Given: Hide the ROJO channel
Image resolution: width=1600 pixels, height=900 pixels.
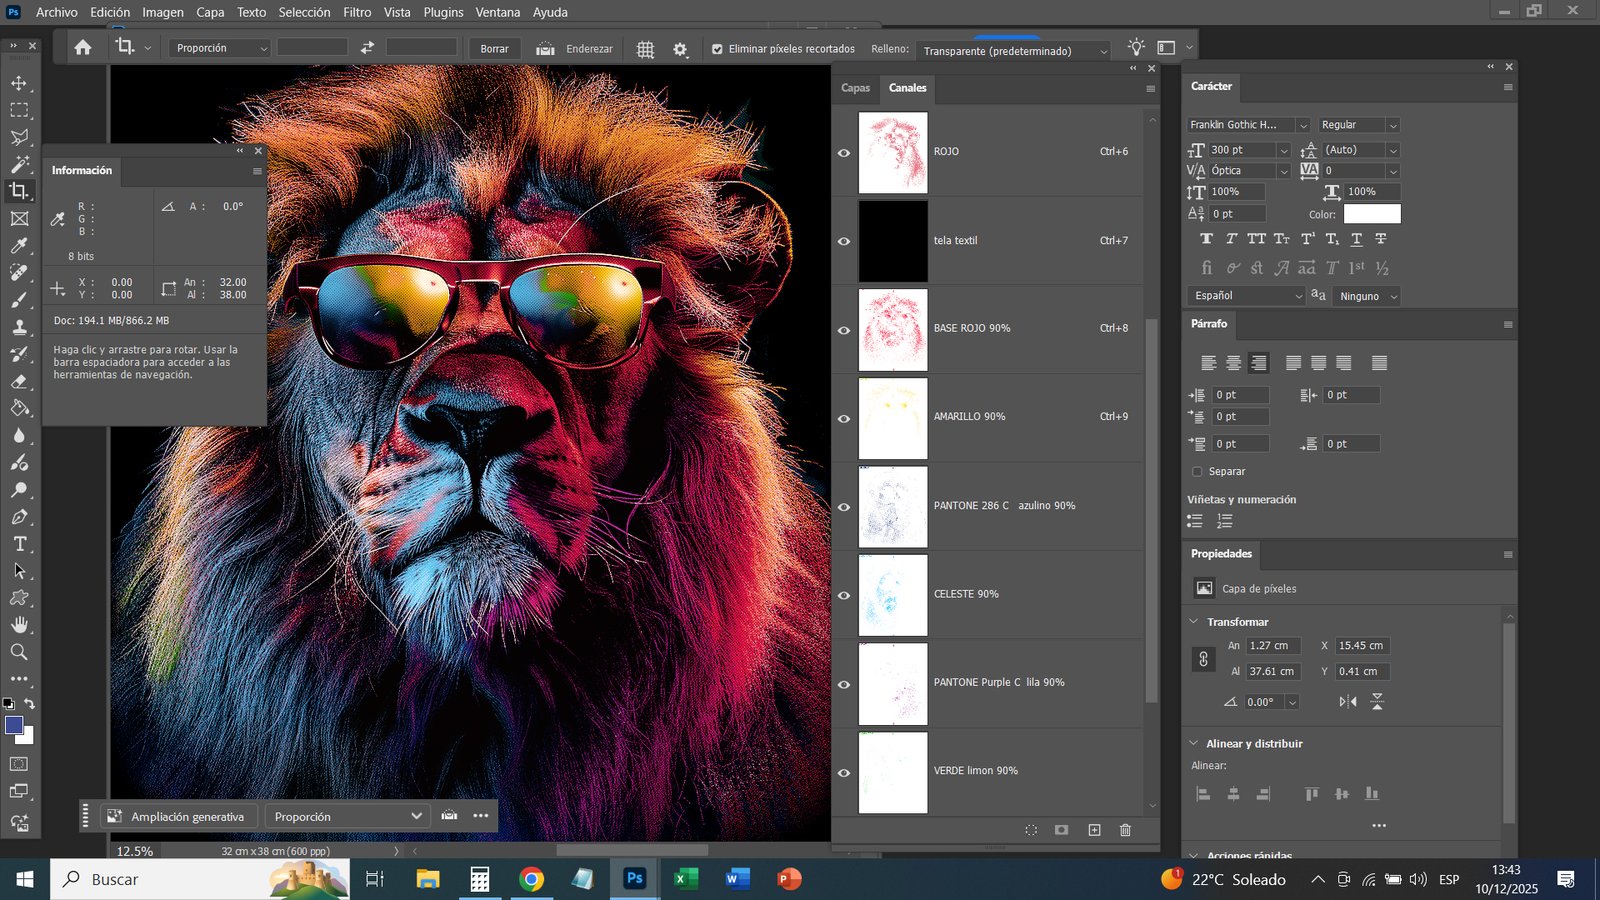Looking at the screenshot, I should coord(844,153).
